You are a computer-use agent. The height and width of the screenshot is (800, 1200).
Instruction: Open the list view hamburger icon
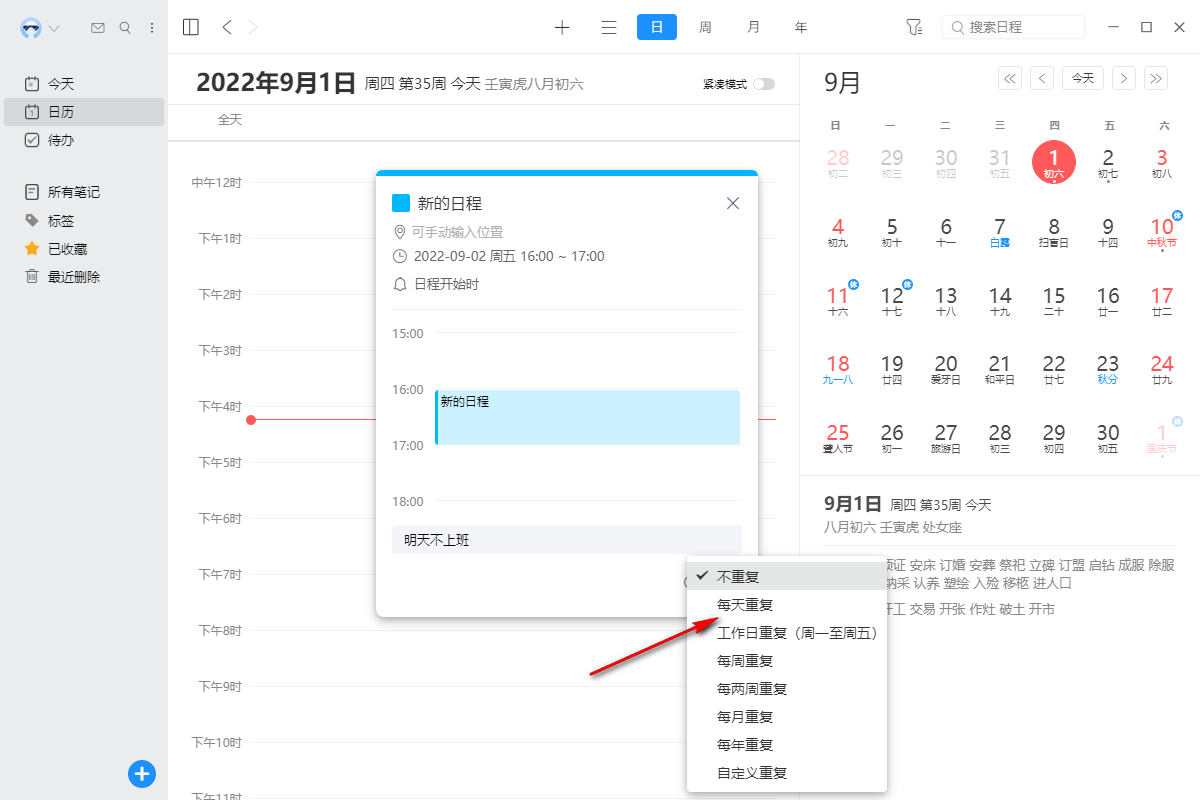click(609, 28)
